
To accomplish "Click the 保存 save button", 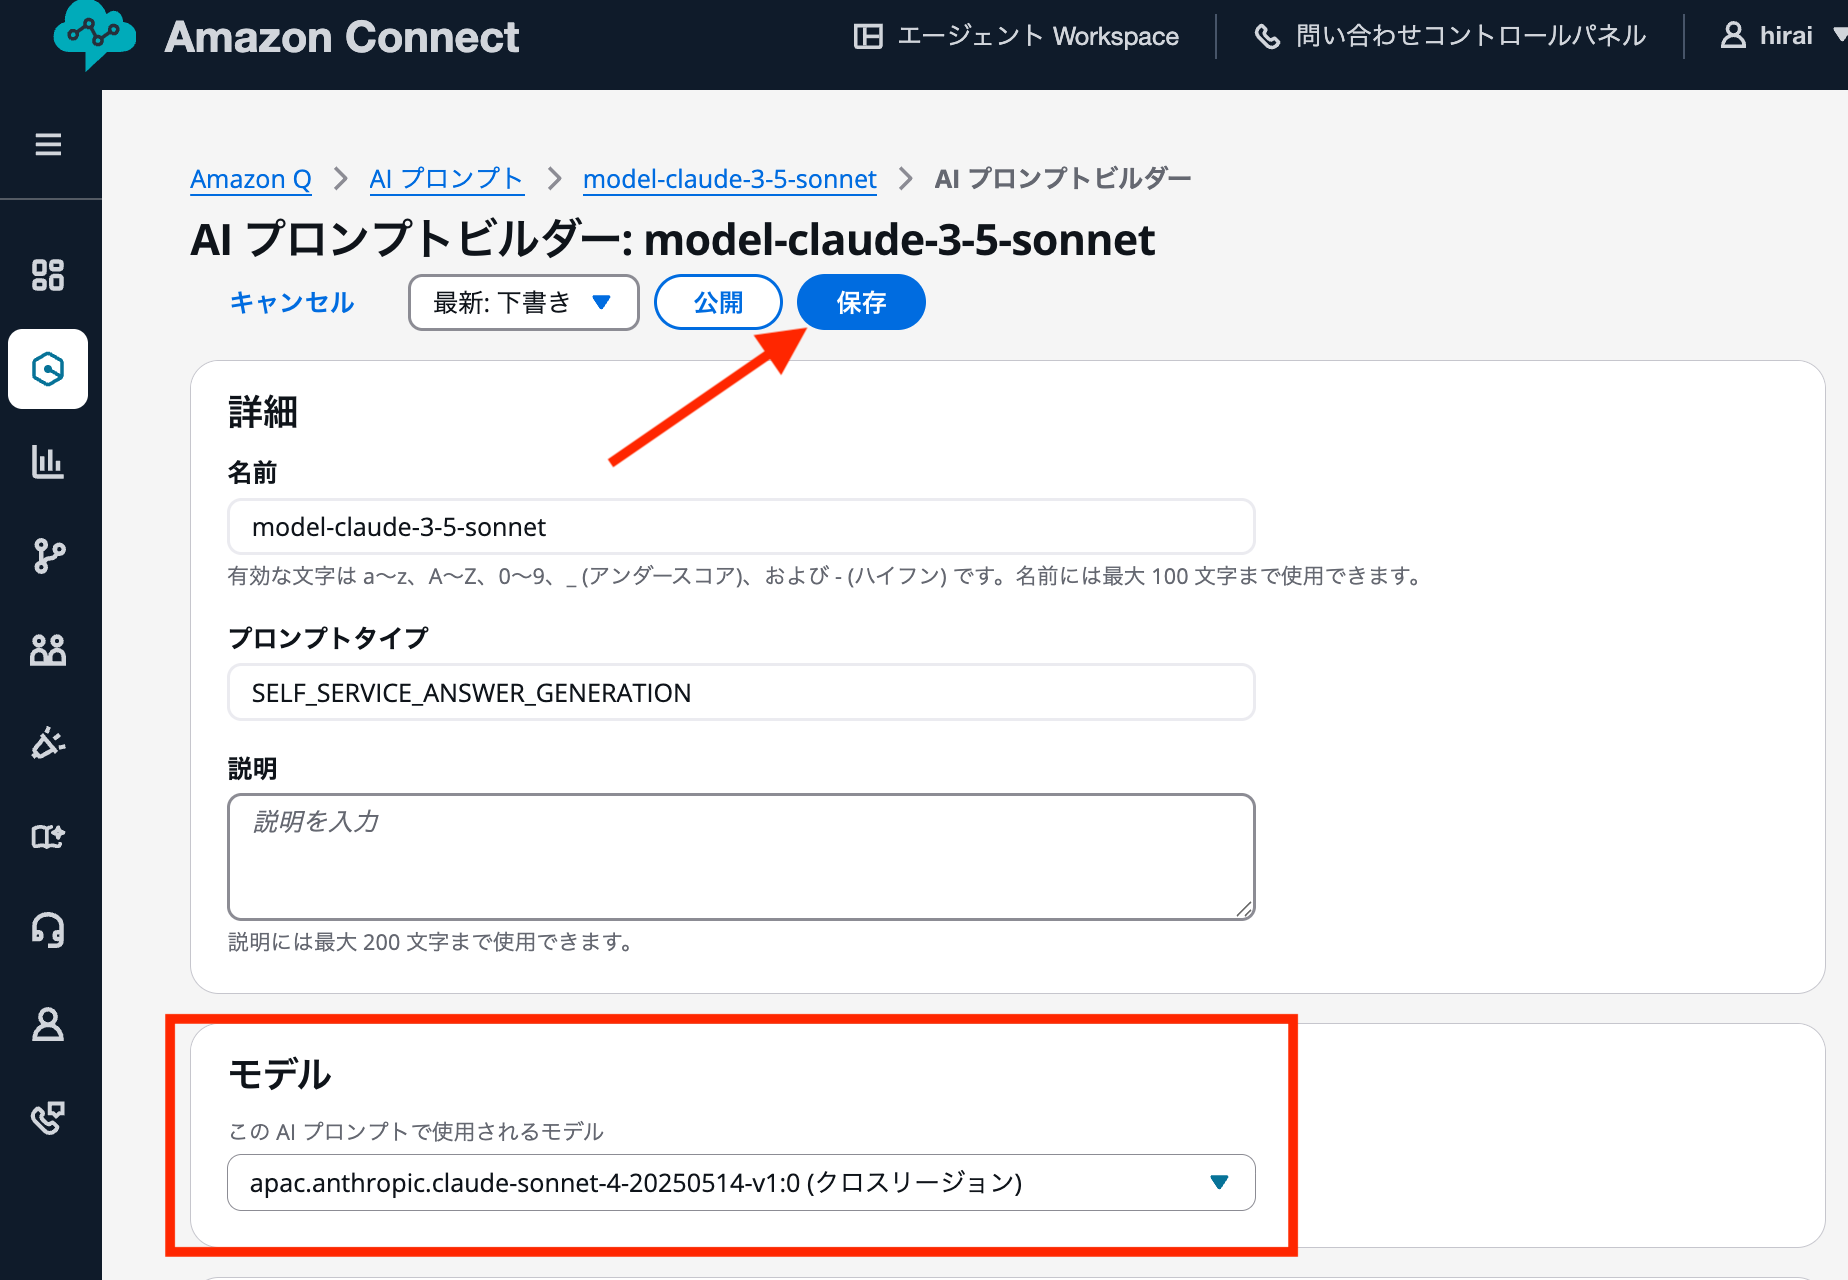I will (861, 302).
